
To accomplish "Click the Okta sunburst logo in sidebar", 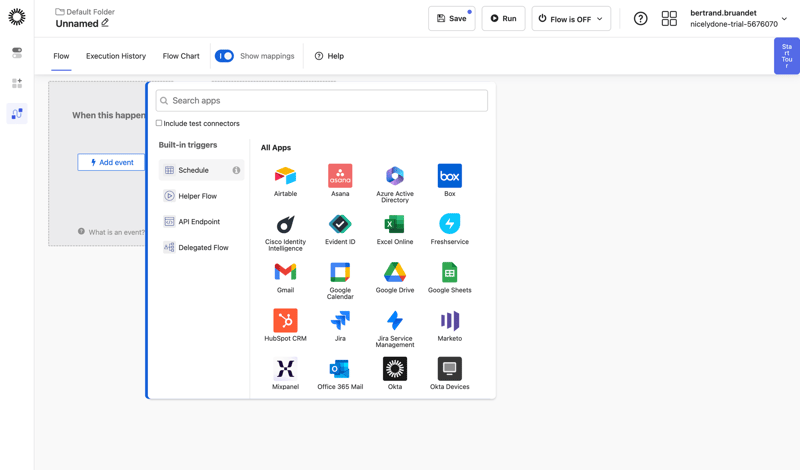I will point(17,17).
